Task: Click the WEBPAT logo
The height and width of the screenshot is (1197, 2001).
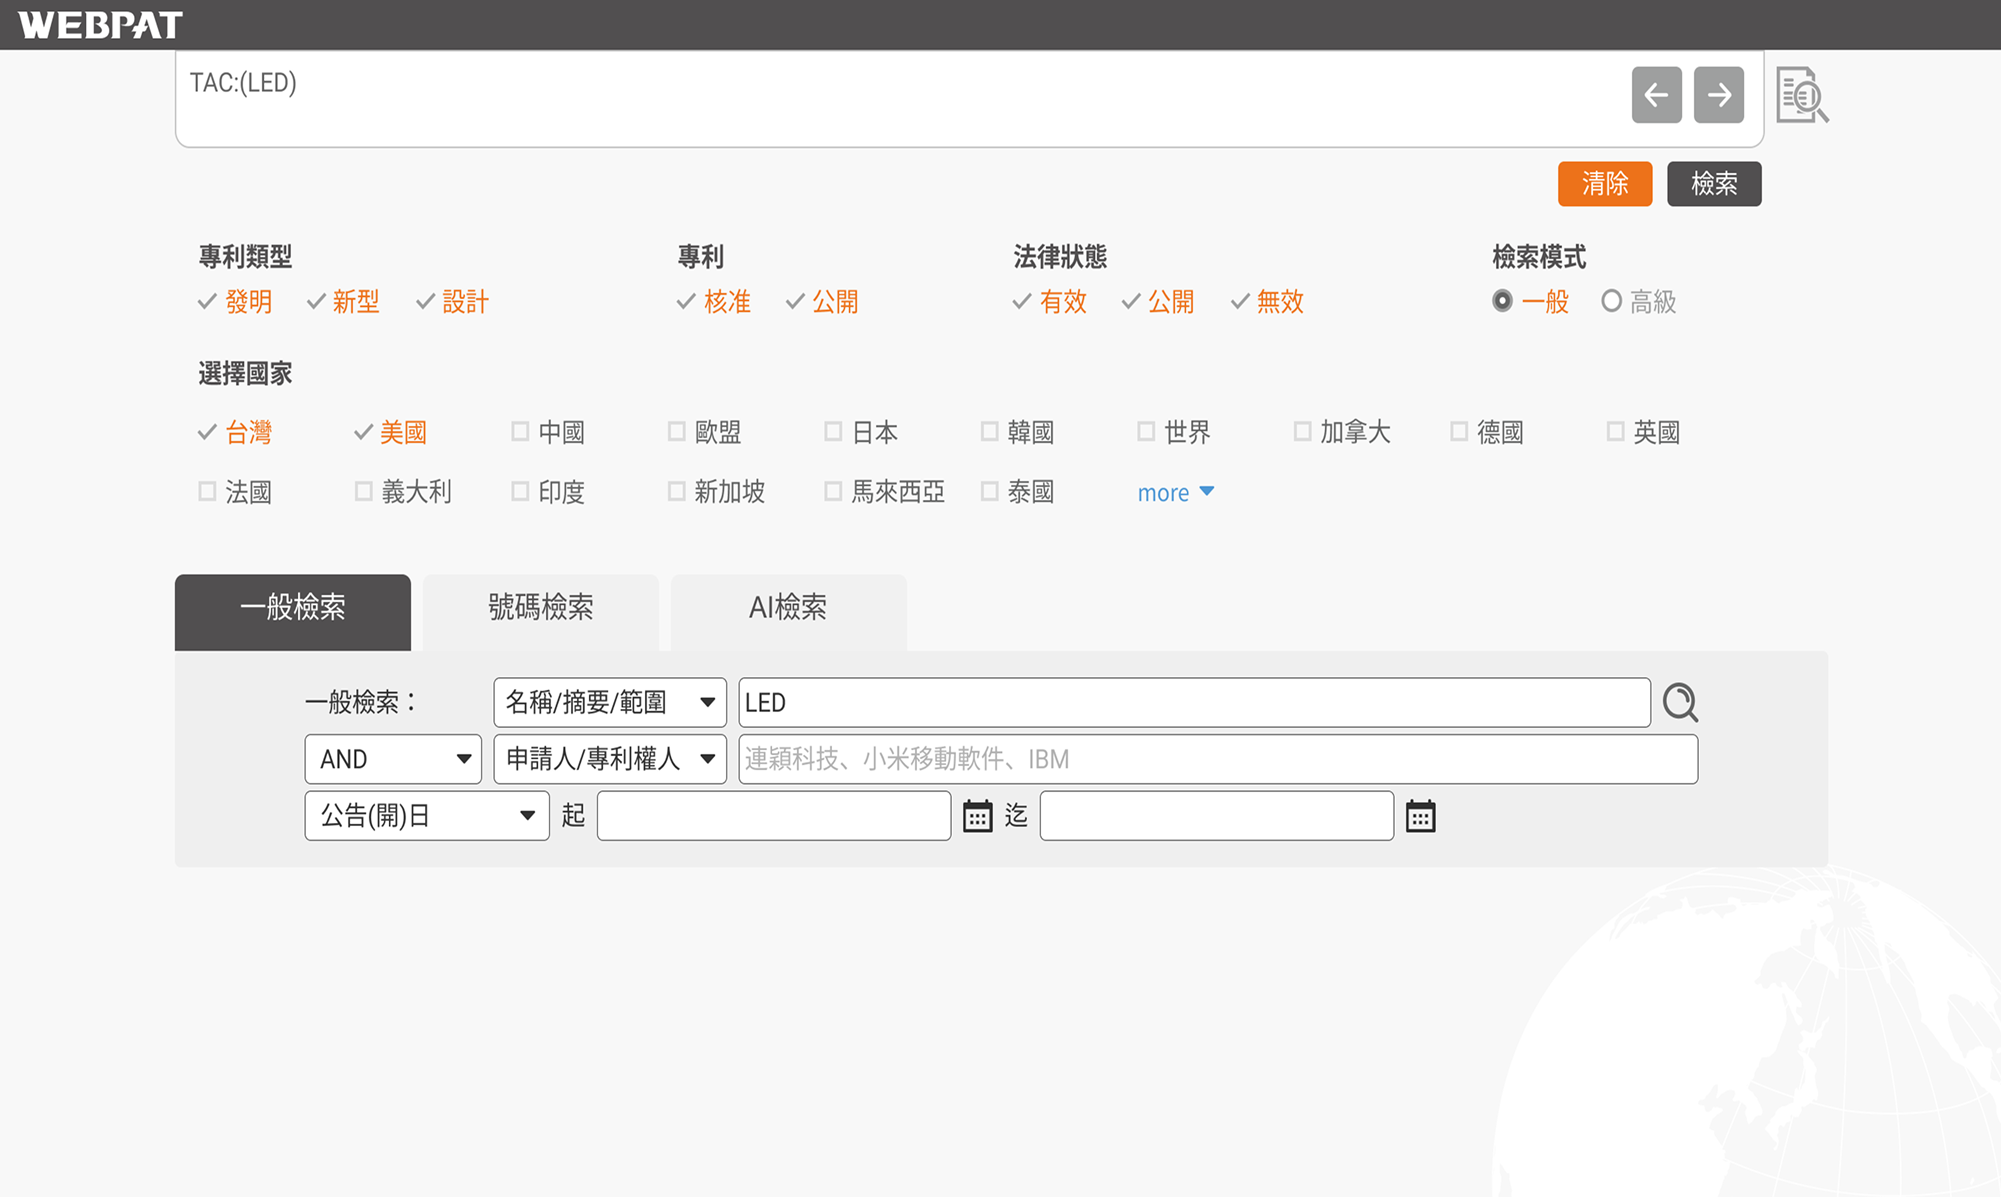Action: point(100,24)
